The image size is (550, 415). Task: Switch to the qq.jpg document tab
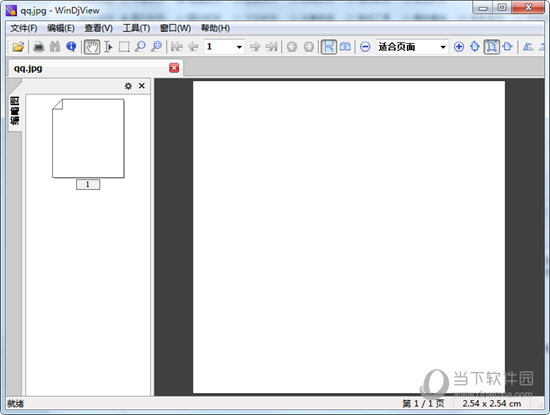pyautogui.click(x=95, y=68)
